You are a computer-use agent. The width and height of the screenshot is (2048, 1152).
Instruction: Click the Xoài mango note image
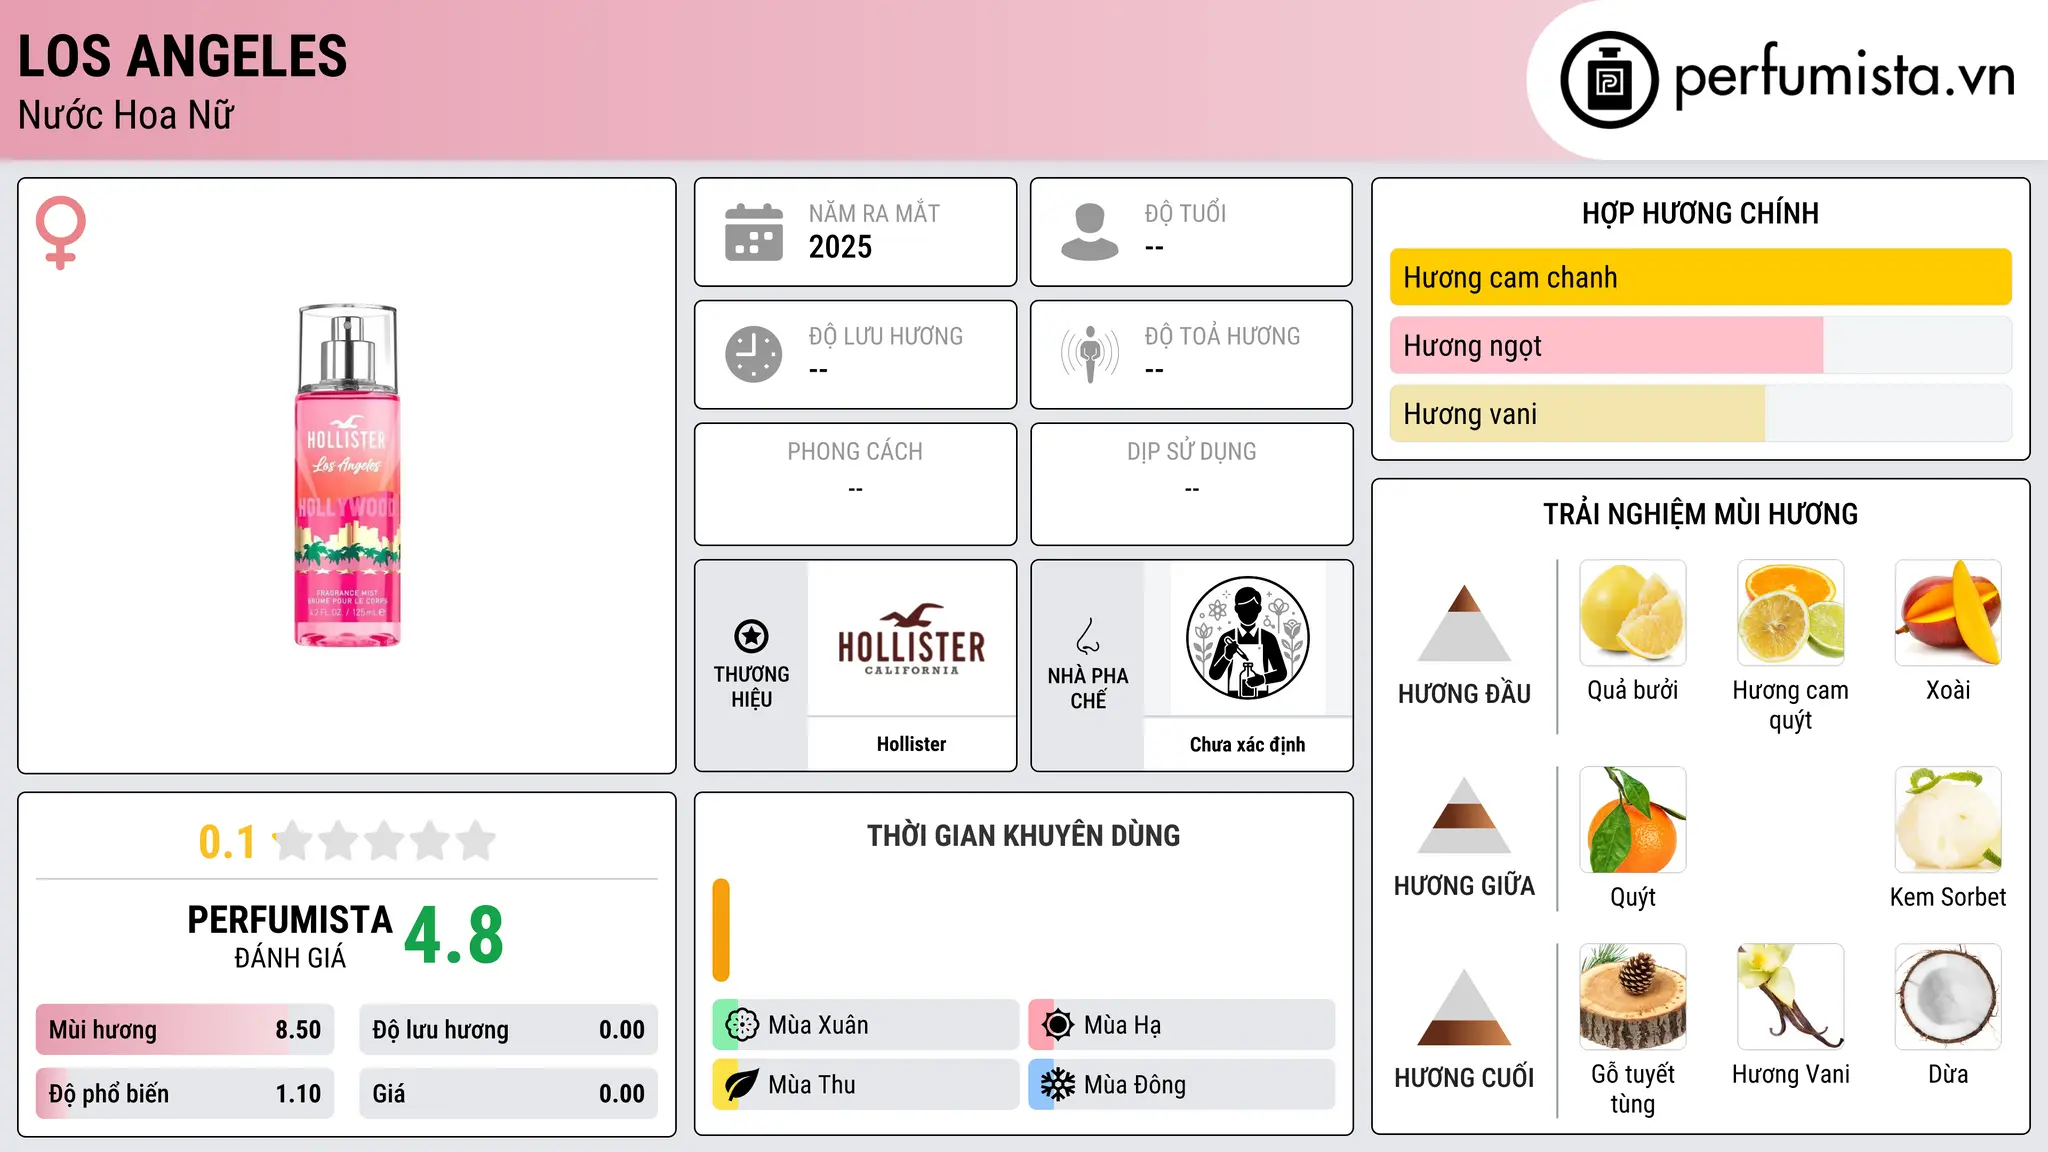(1948, 613)
